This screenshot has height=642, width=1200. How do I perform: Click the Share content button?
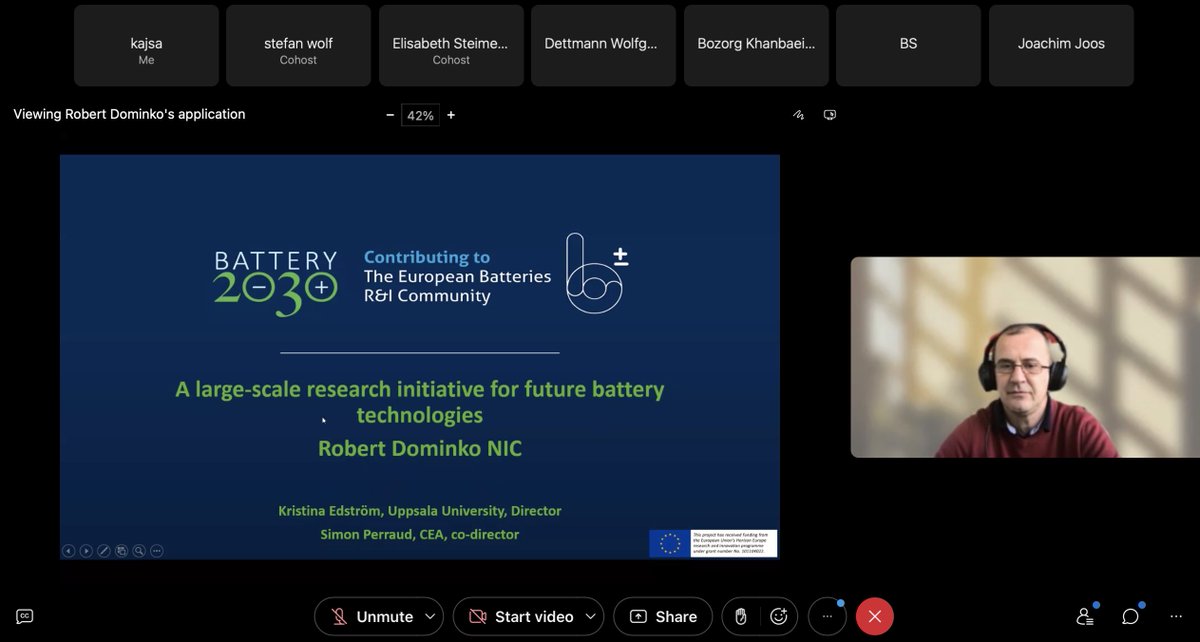663,617
